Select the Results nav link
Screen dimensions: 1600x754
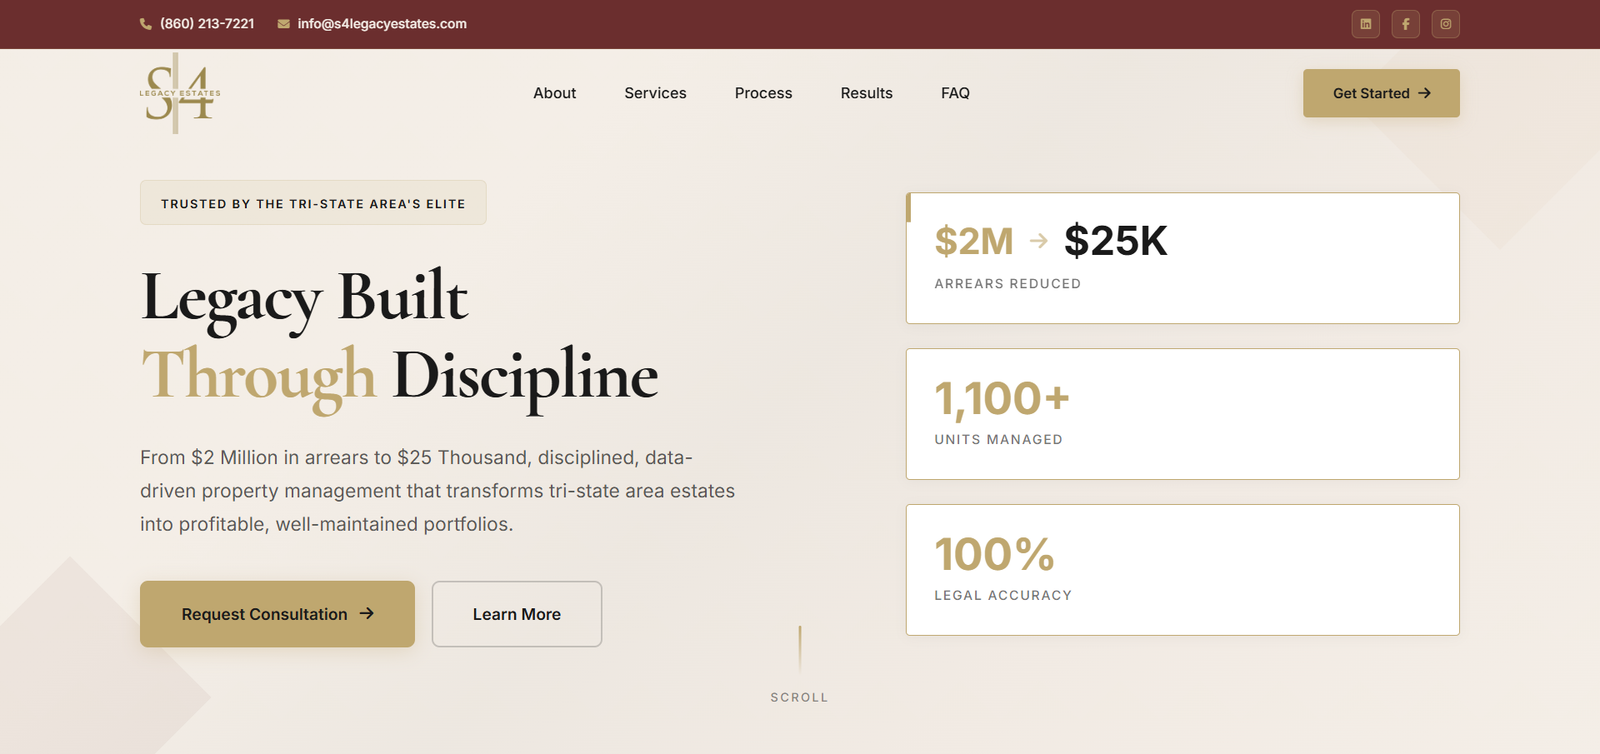pyautogui.click(x=866, y=93)
